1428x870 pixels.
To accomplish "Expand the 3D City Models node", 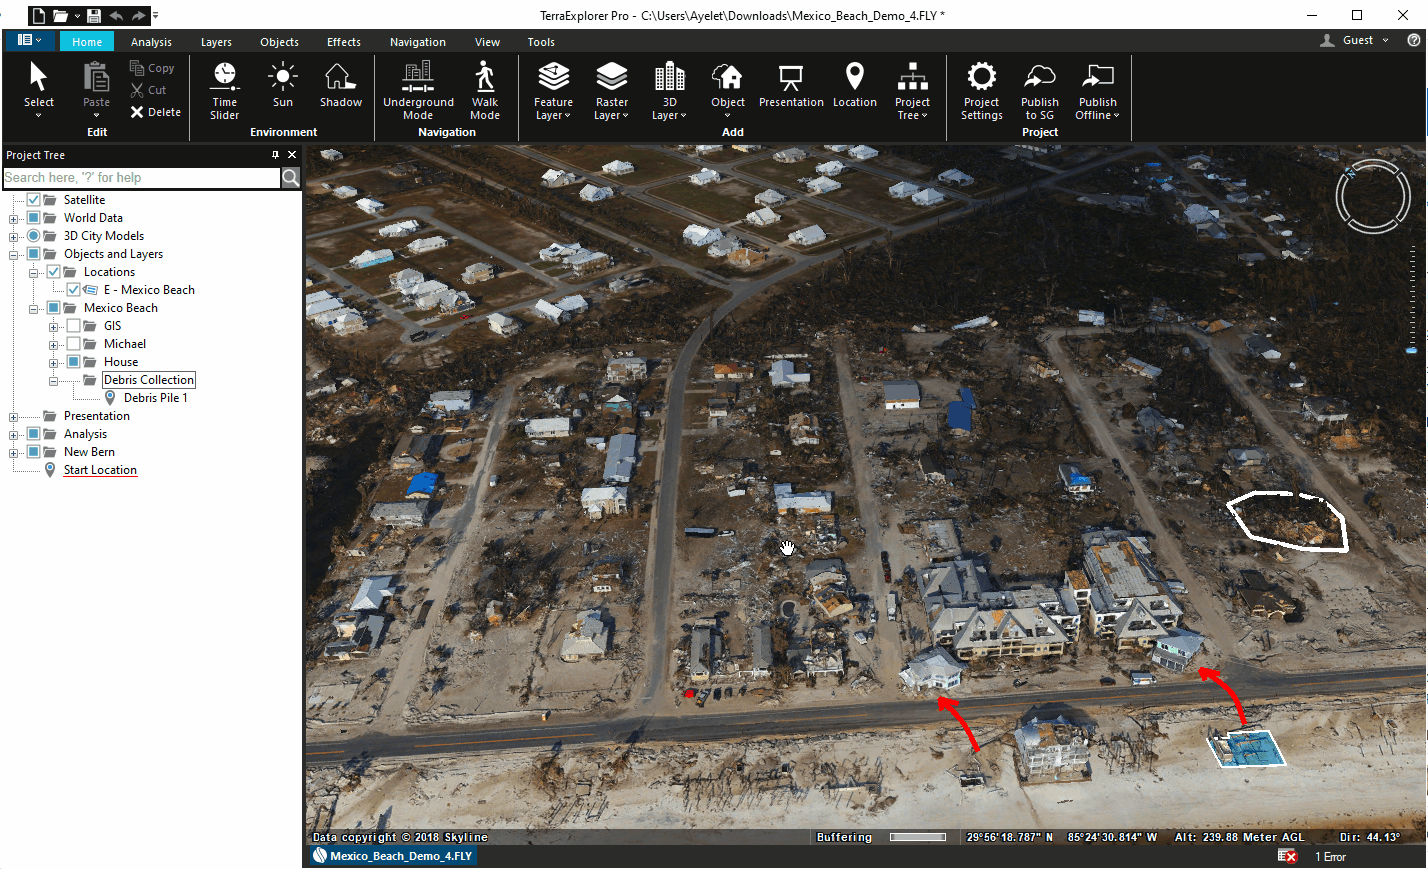I will click(x=13, y=237).
